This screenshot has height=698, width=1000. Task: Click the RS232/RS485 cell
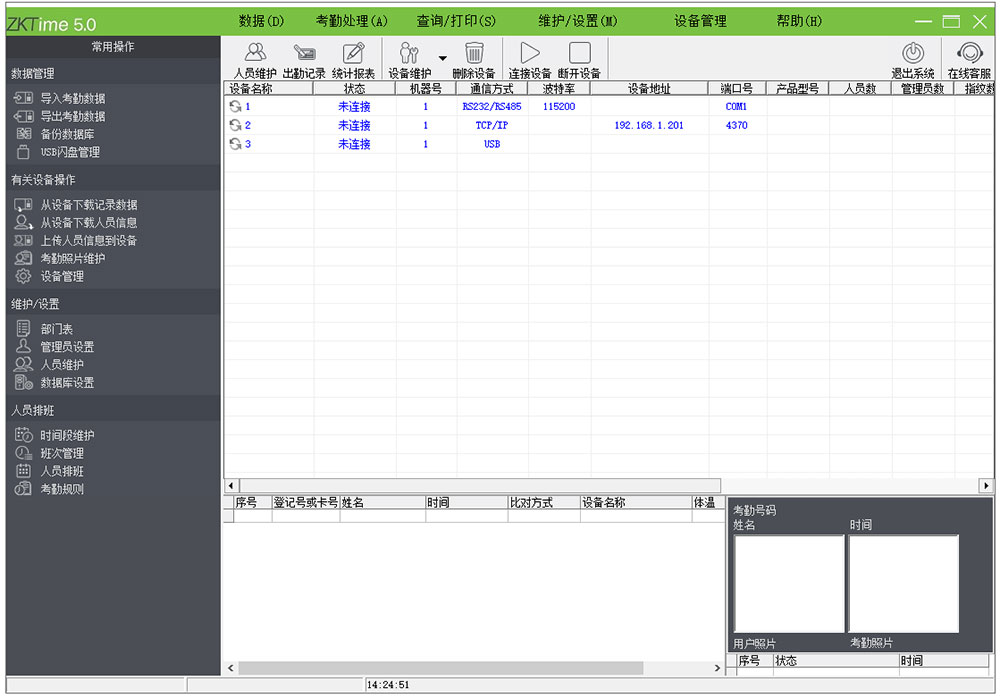(x=492, y=107)
